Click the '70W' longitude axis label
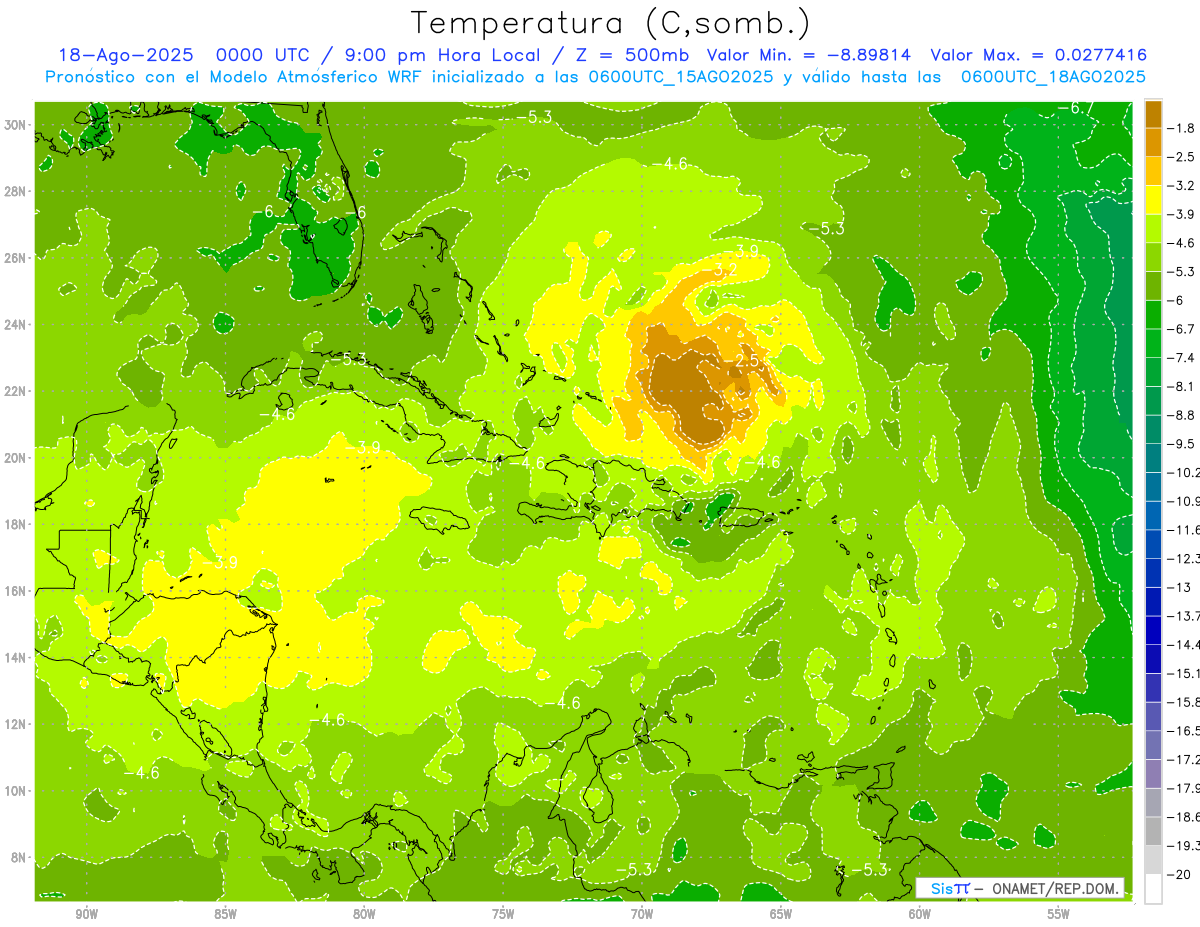This screenshot has width=1200, height=927. point(642,914)
